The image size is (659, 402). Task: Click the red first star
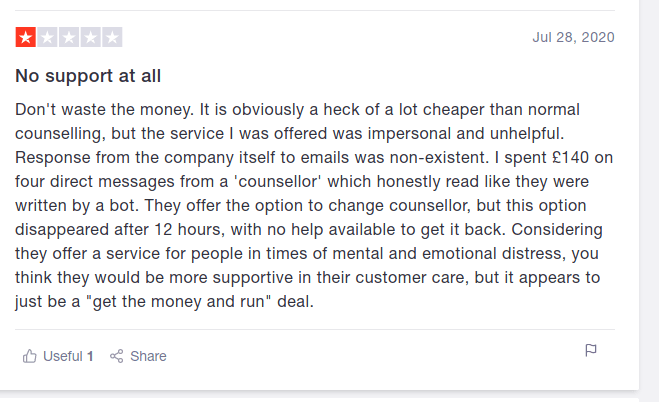[25, 38]
